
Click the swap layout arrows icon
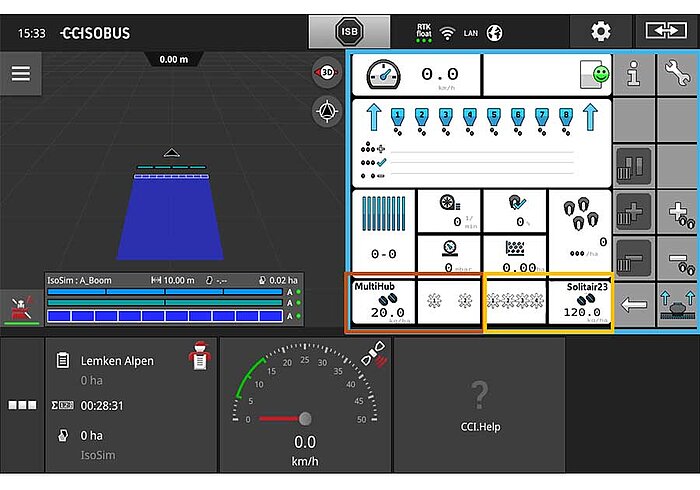666,32
